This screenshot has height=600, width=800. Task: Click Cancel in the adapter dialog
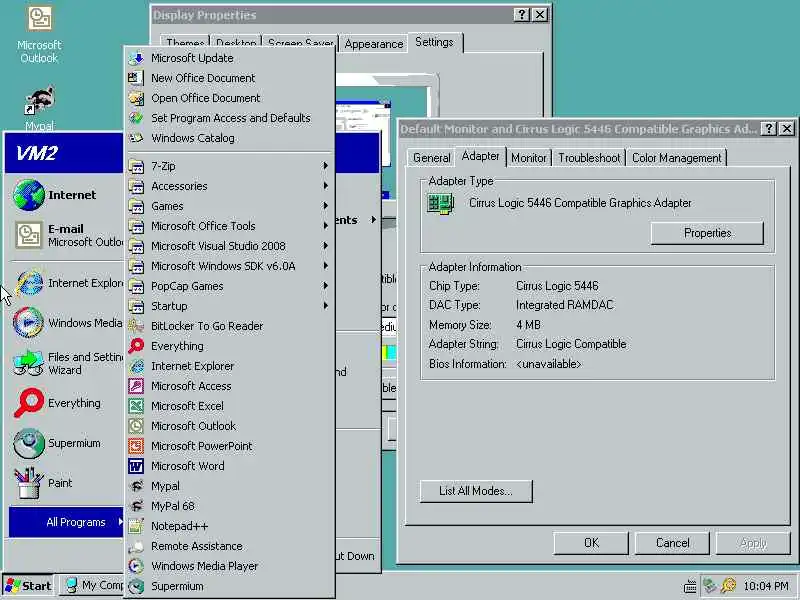tap(672, 543)
